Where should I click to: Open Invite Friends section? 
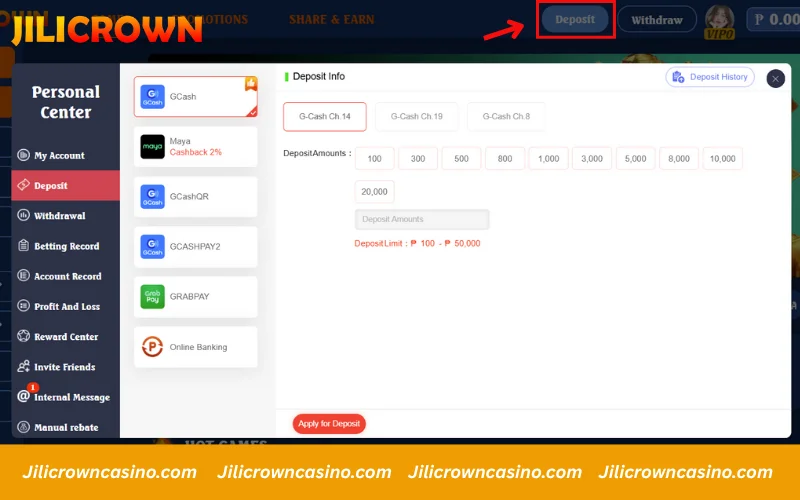(65, 366)
